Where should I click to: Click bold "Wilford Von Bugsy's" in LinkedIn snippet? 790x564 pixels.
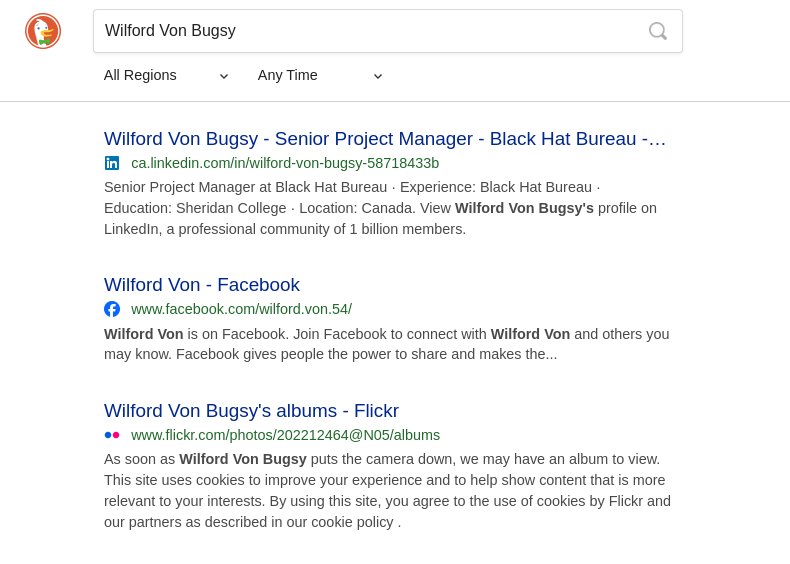click(x=524, y=208)
